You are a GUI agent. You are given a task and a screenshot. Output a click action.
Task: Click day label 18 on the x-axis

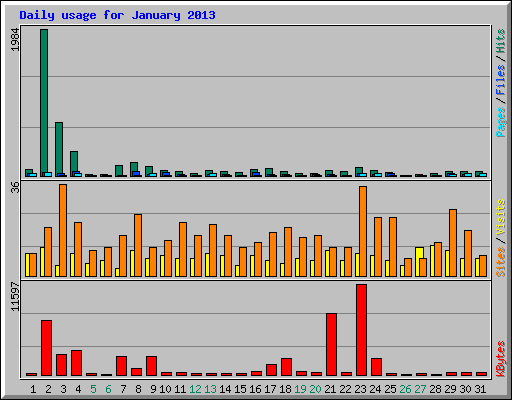coord(285,389)
